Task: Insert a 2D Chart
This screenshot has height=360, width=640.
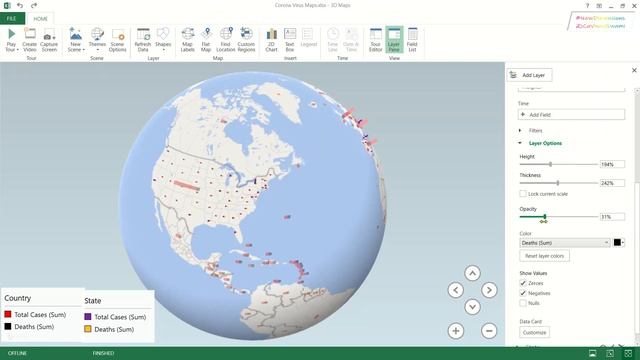Action: pyautogui.click(x=271, y=40)
